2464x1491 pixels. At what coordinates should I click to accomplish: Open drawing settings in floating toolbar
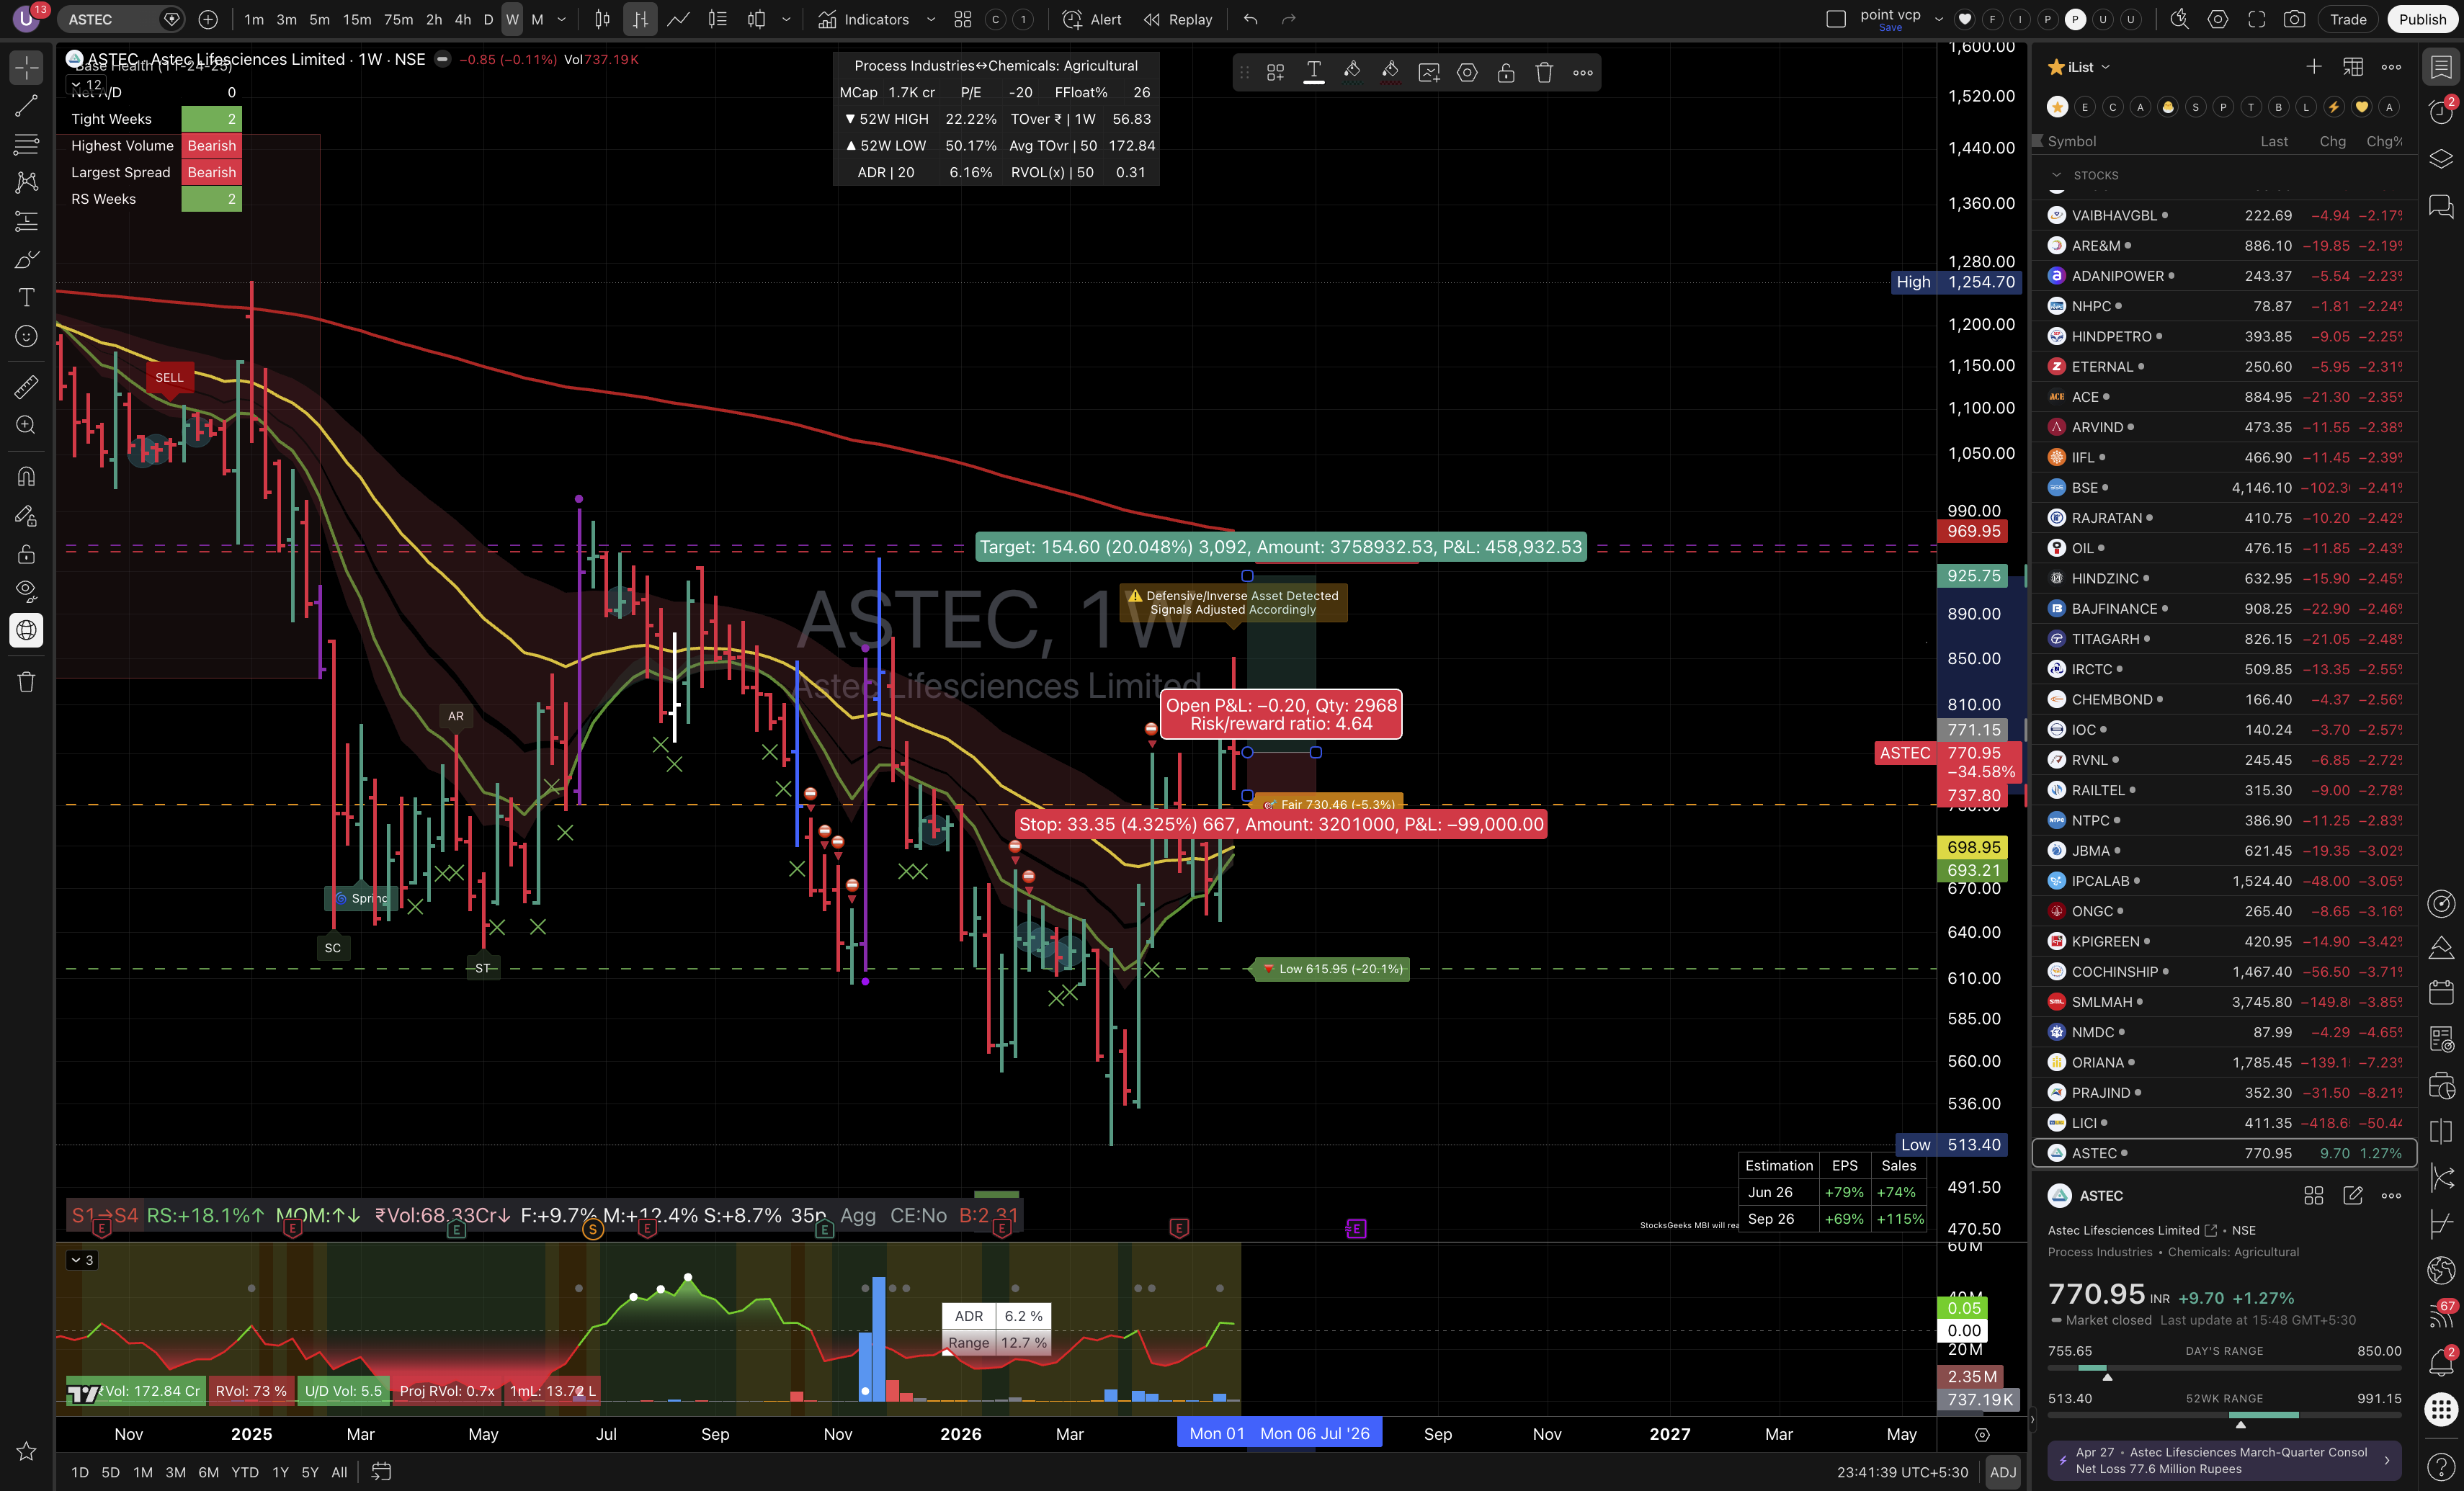click(1467, 72)
